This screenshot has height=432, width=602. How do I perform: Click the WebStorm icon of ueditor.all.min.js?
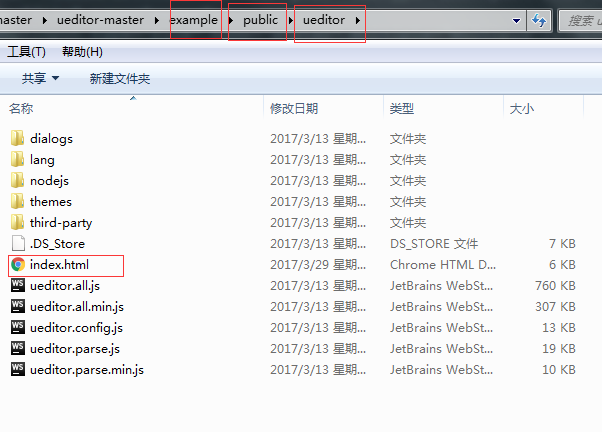[18, 306]
